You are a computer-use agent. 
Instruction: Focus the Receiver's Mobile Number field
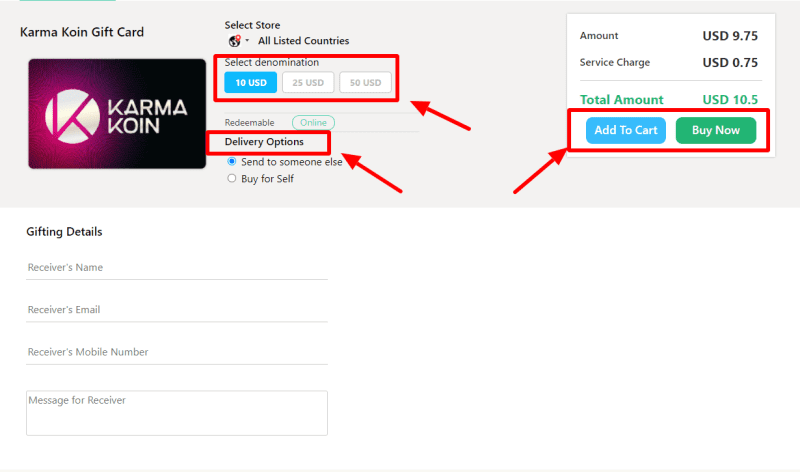(x=177, y=352)
